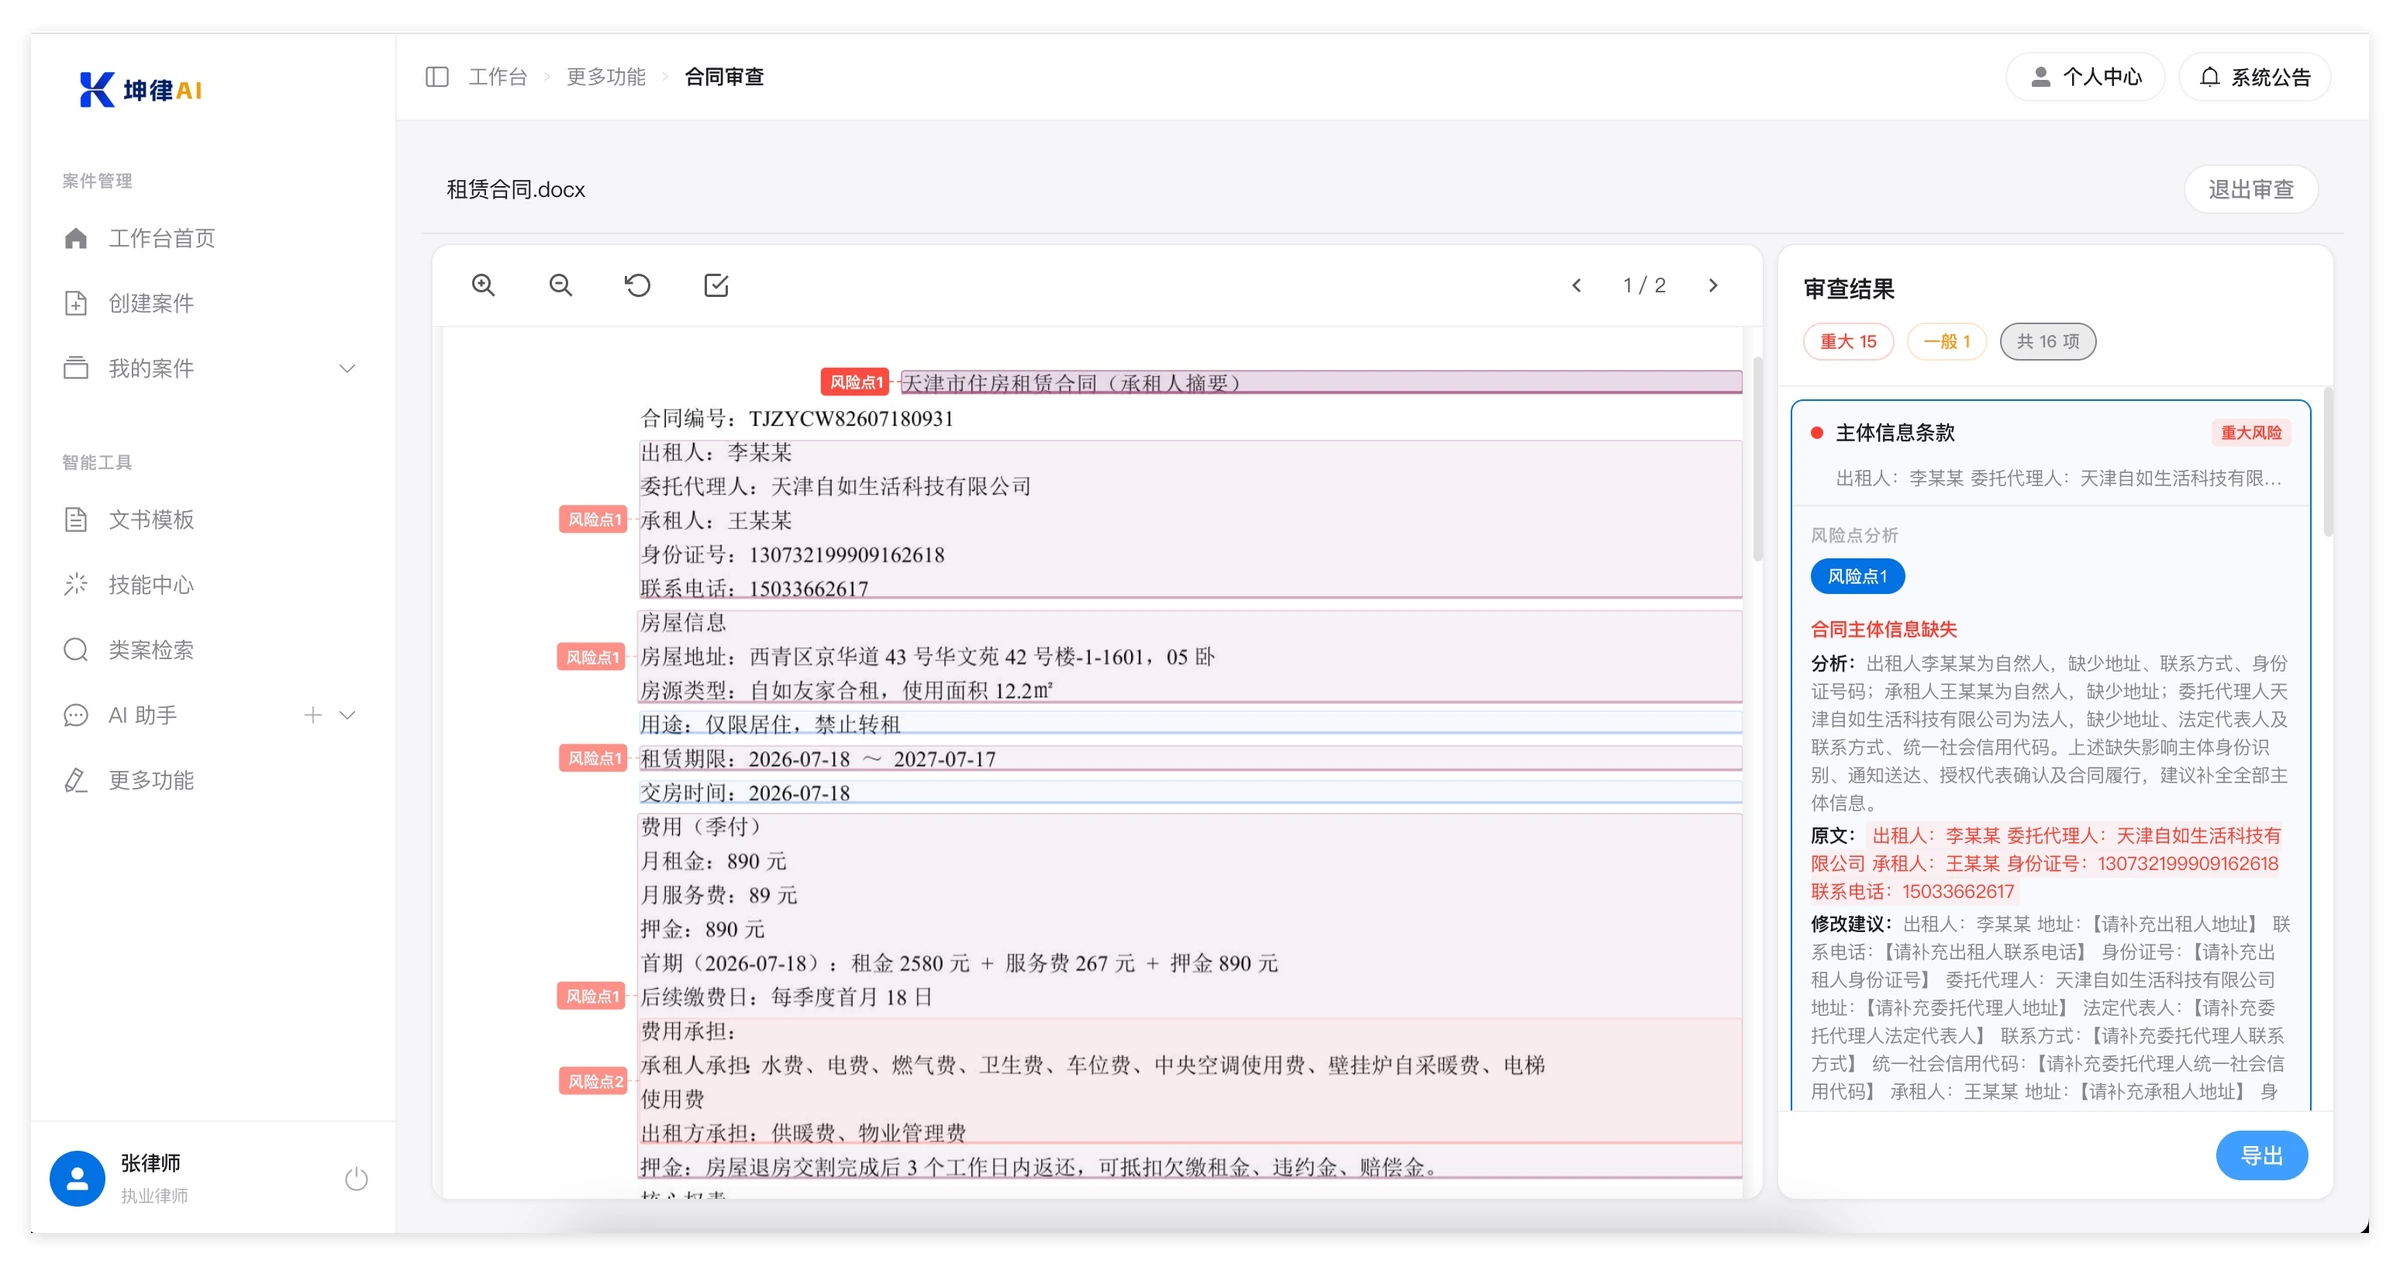Screen dimensions: 2400x1264
Task: Click 风险点1 marker beside 租赁期限 line
Action: click(593, 758)
